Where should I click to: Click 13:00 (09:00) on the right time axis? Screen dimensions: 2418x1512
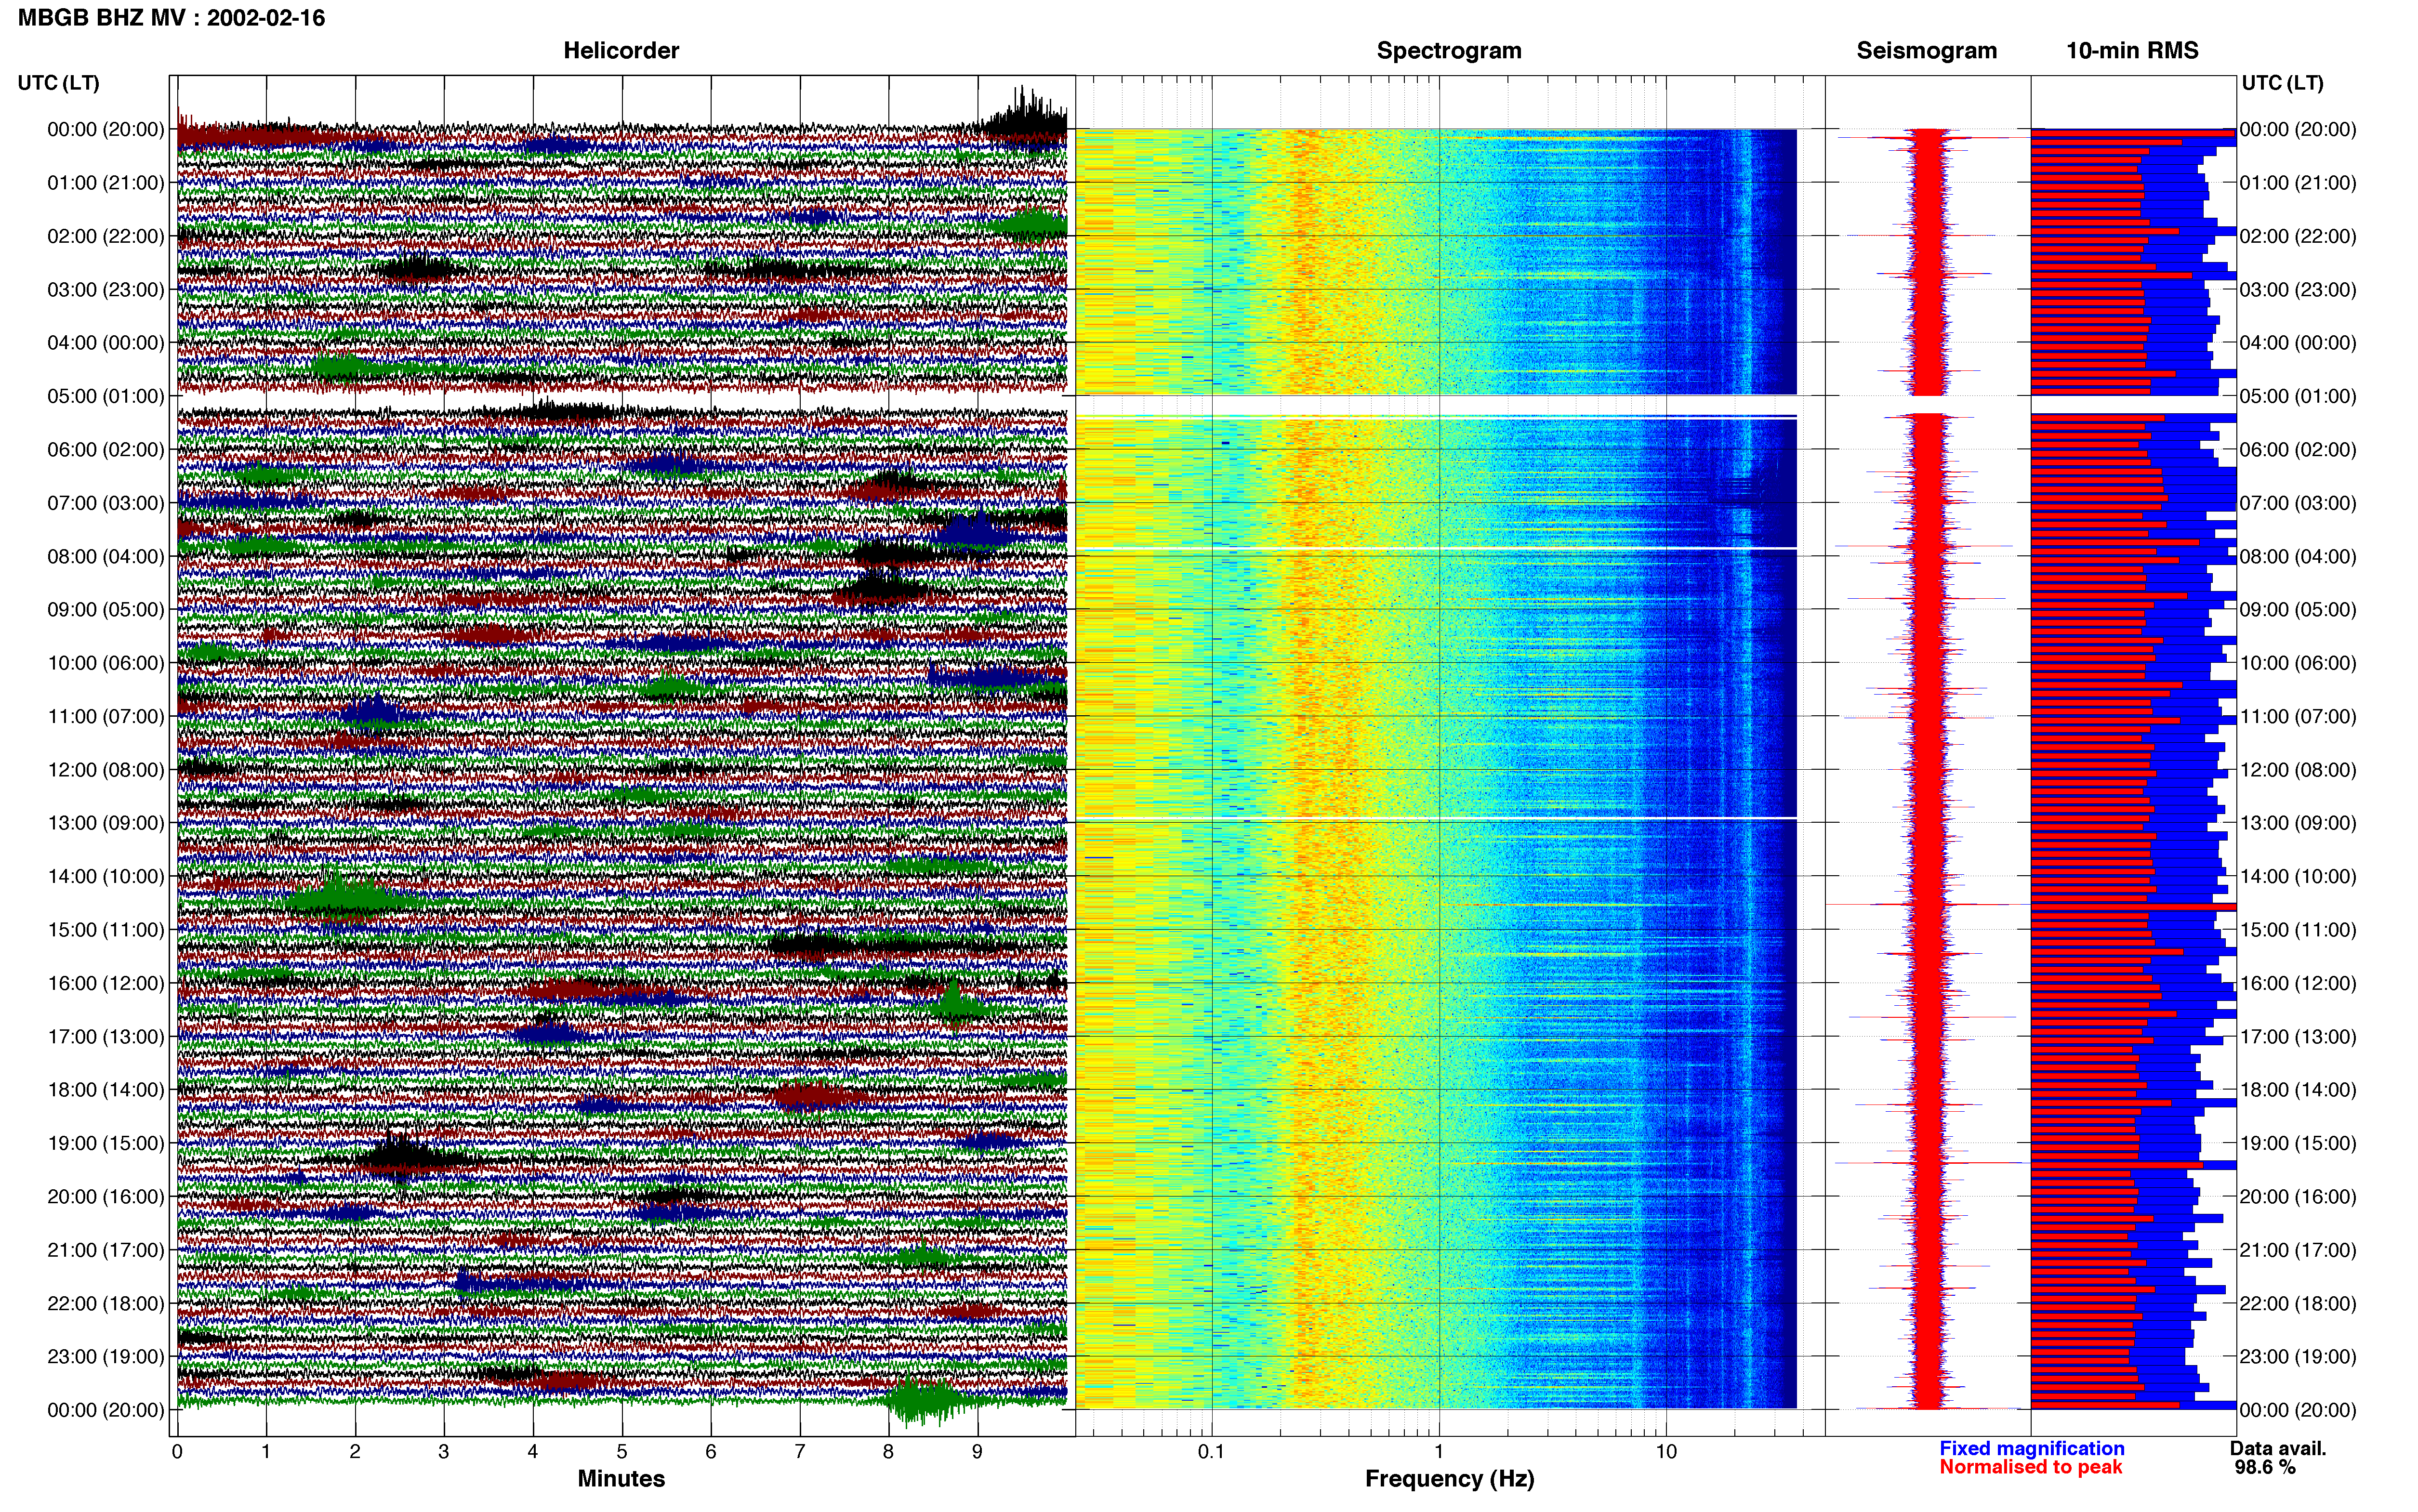pyautogui.click(x=2298, y=823)
